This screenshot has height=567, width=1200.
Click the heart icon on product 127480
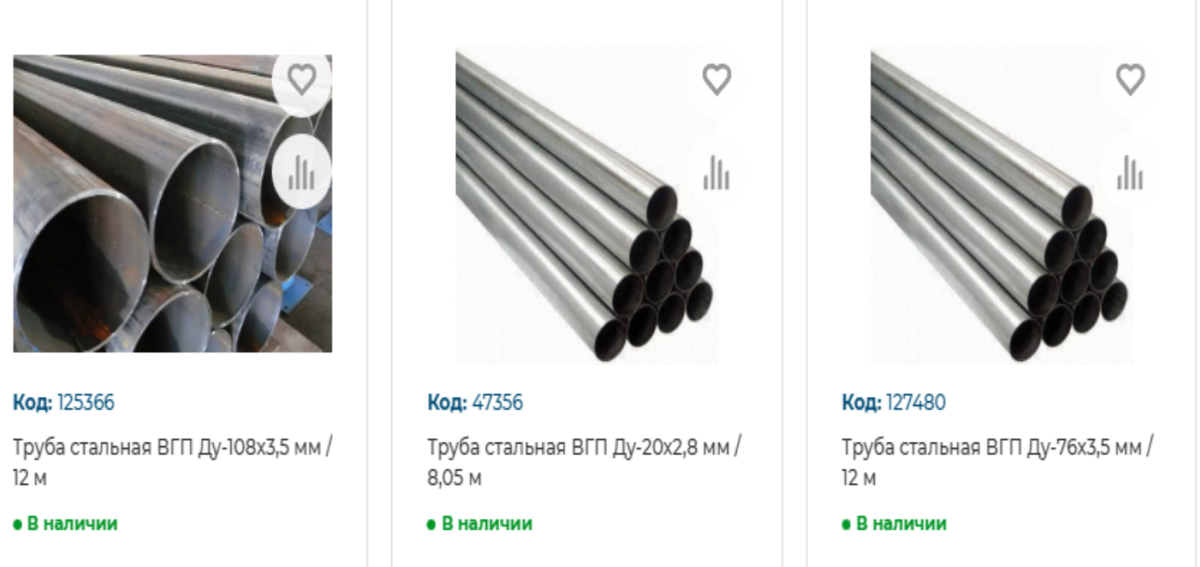1130,78
